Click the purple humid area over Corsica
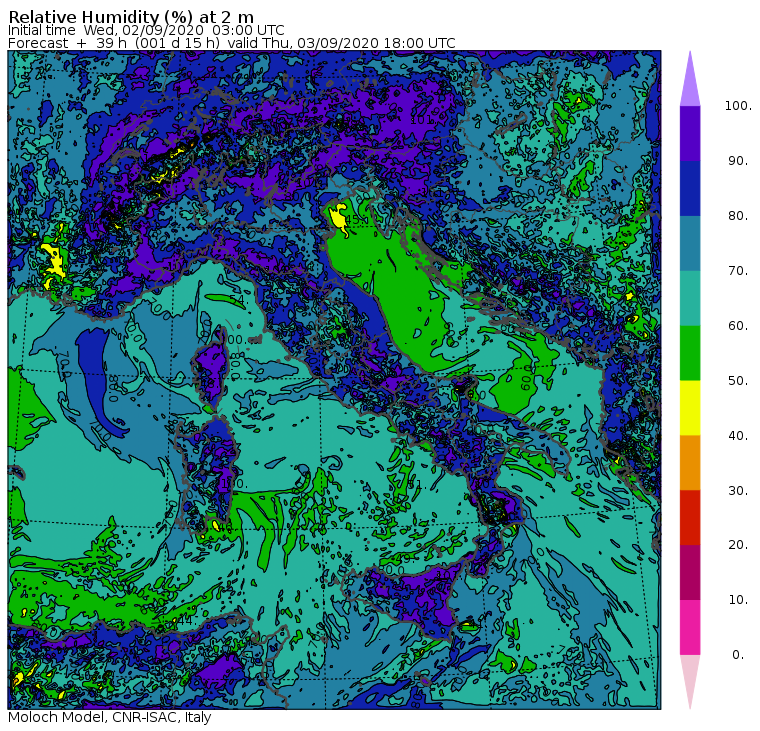 pyautogui.click(x=212, y=368)
